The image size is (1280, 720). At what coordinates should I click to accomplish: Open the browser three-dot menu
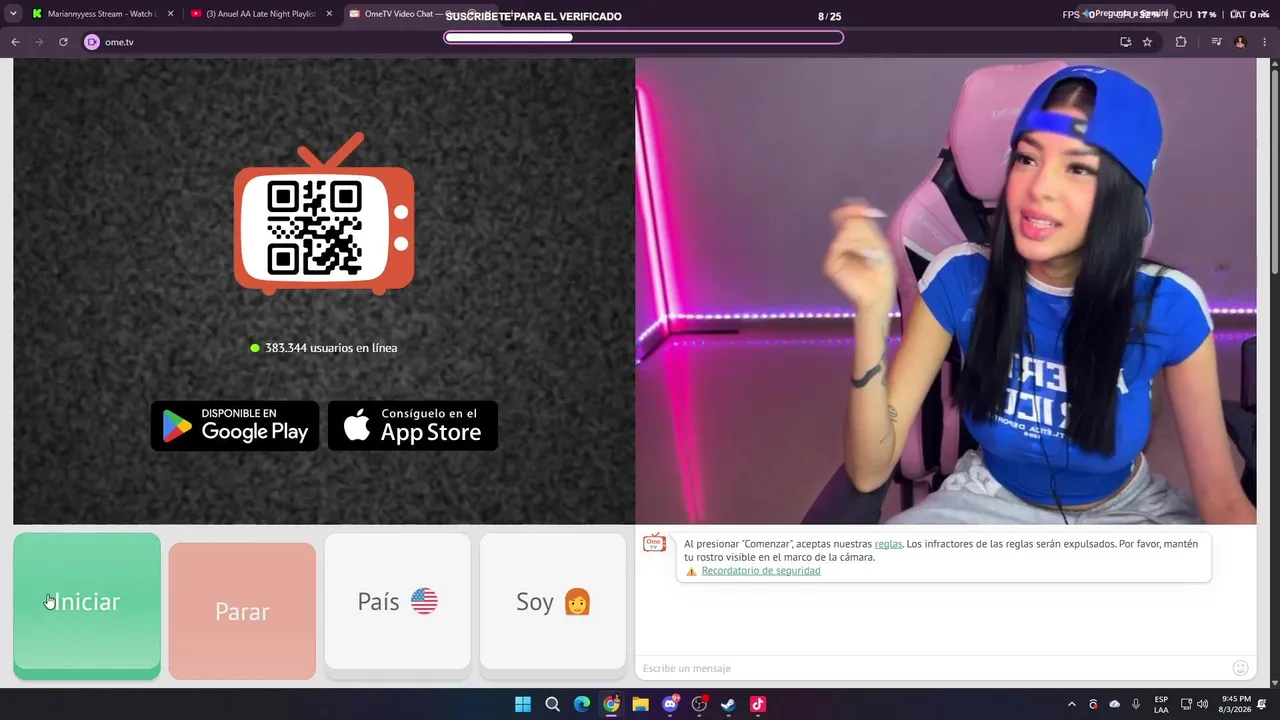[x=1265, y=42]
